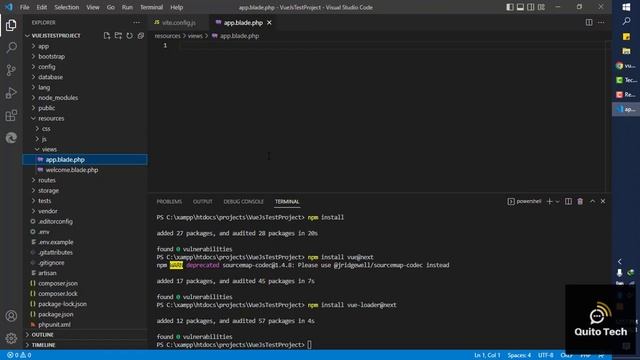640x360 pixels.
Task: Open the Windows Start button
Action: pyautogui.click(x=626, y=7)
